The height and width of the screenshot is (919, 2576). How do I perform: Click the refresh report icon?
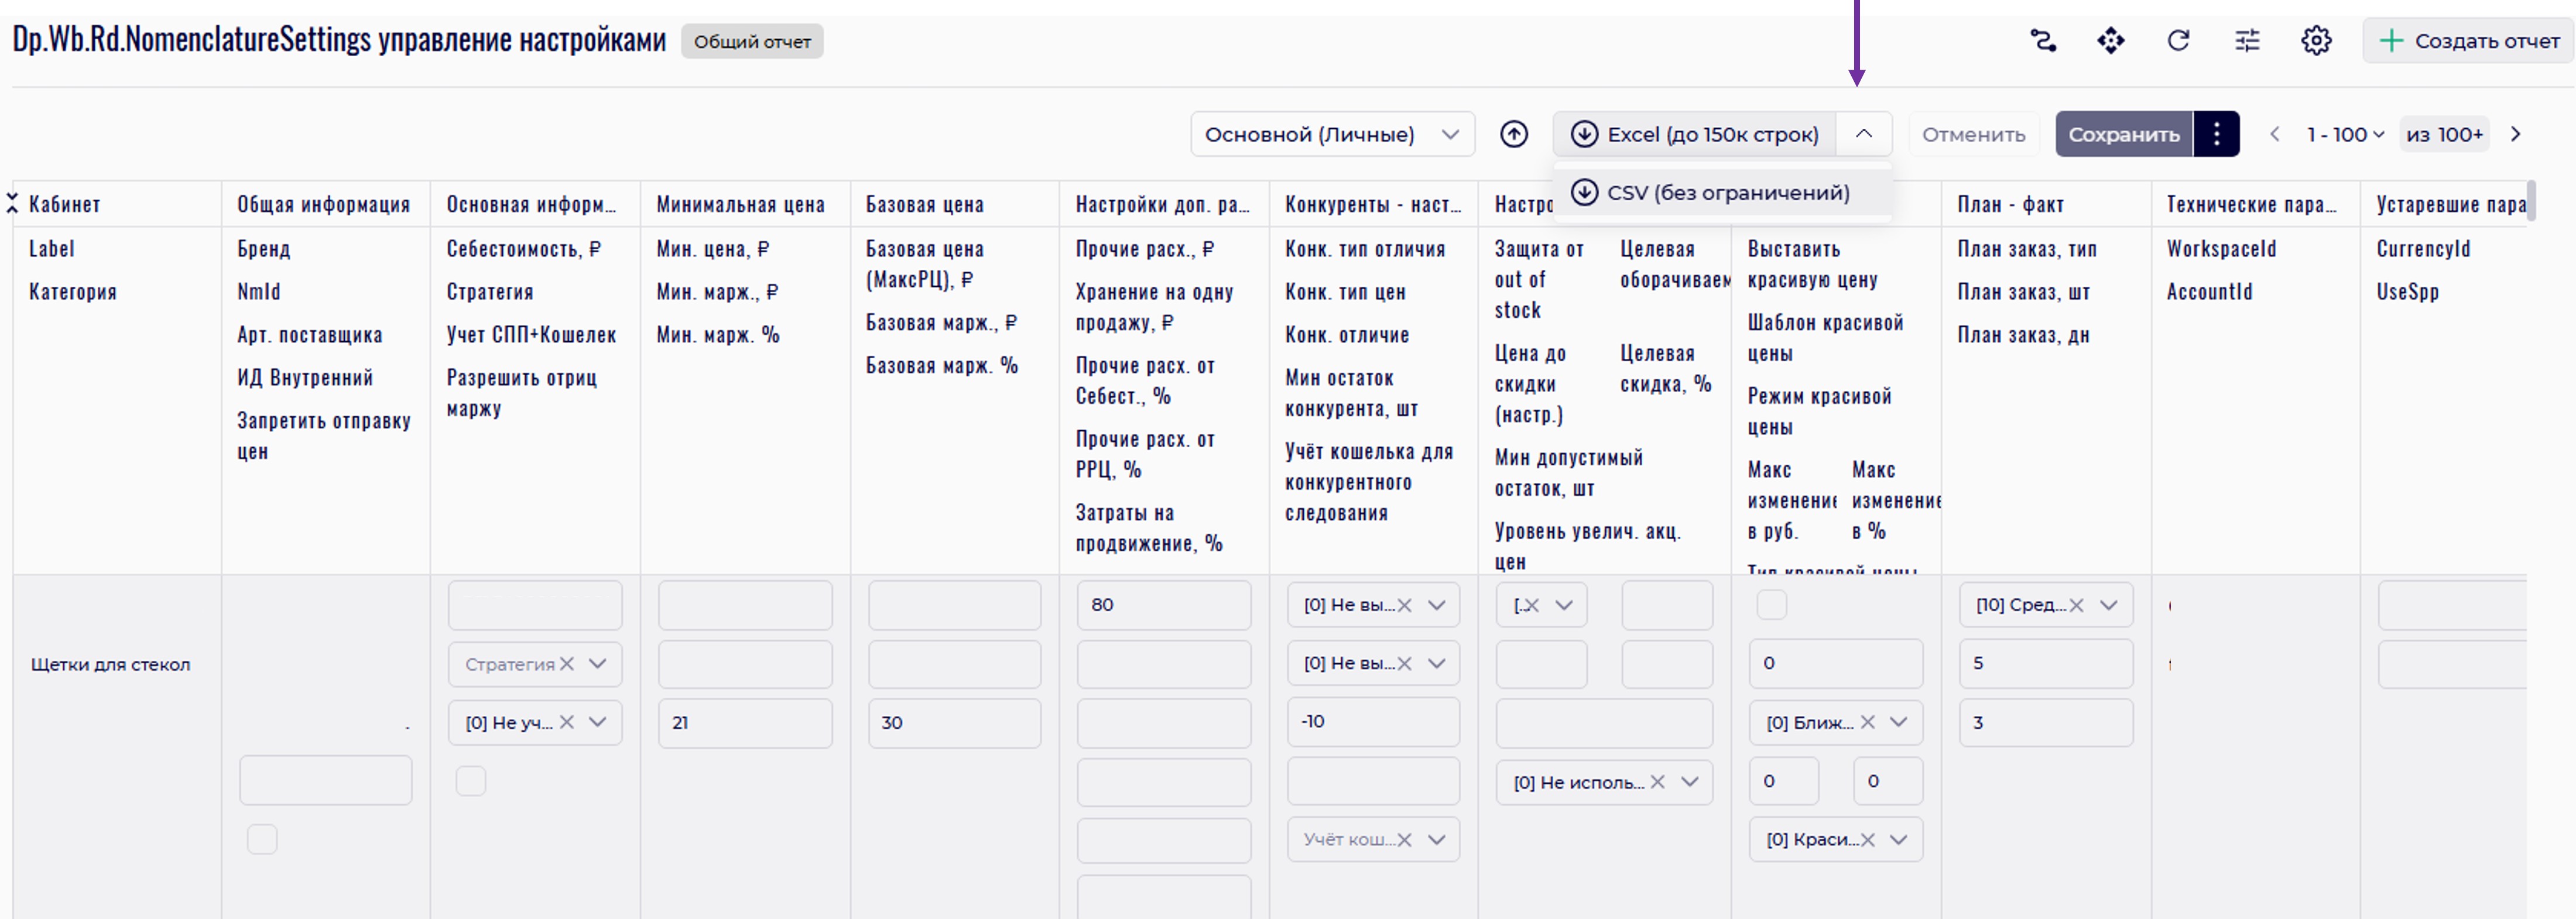(2178, 41)
